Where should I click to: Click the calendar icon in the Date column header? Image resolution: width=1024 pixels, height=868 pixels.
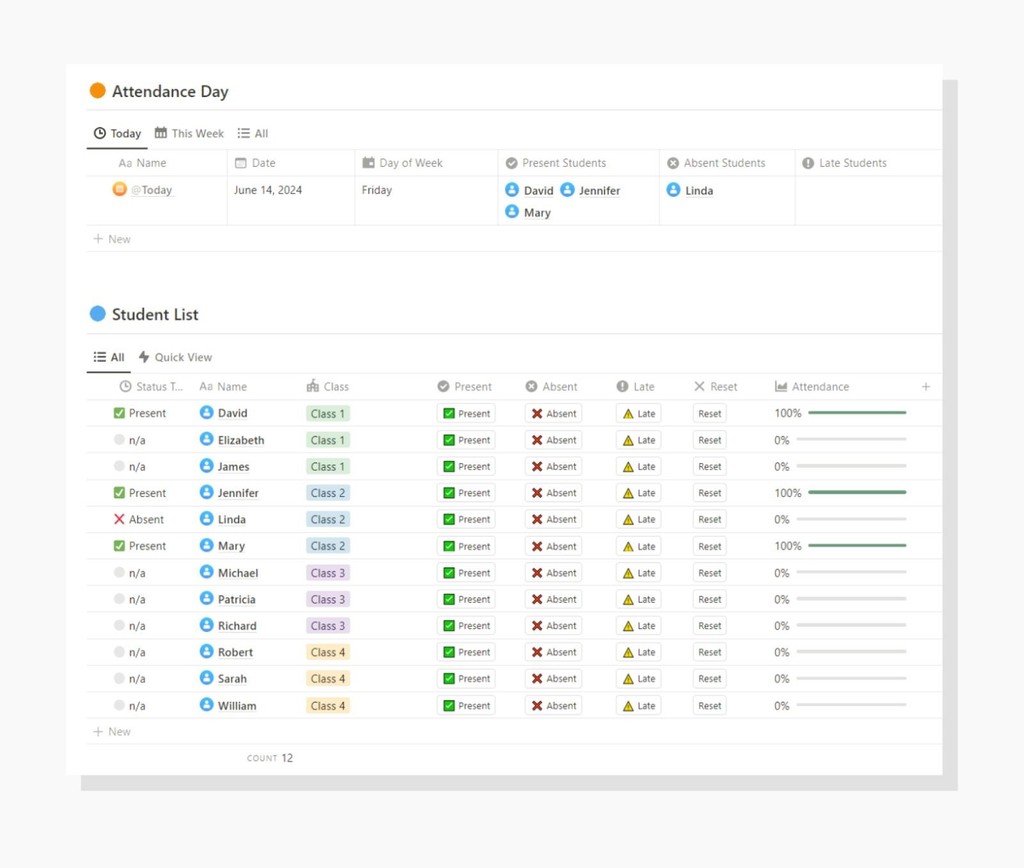(242, 162)
